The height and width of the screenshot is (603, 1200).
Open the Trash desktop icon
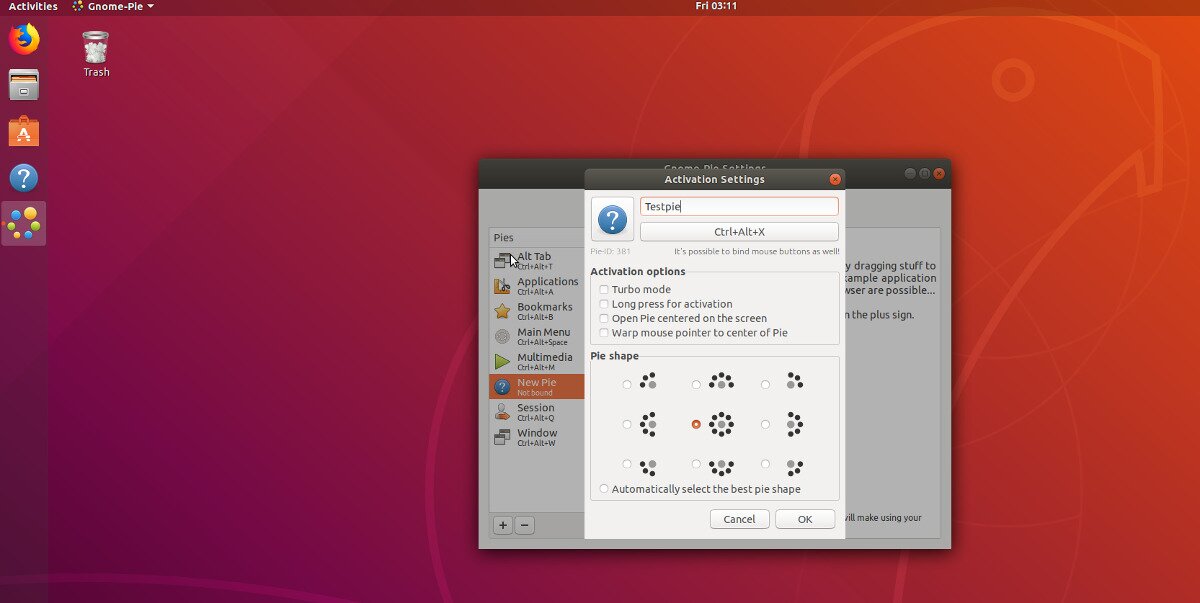tap(96, 54)
